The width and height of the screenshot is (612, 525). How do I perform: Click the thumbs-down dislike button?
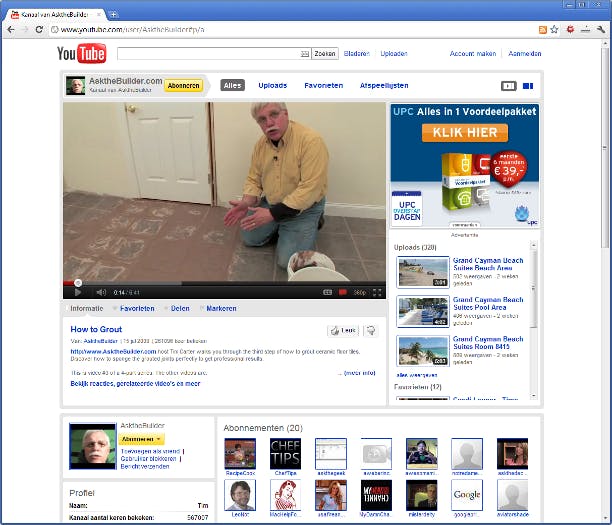click(x=371, y=331)
